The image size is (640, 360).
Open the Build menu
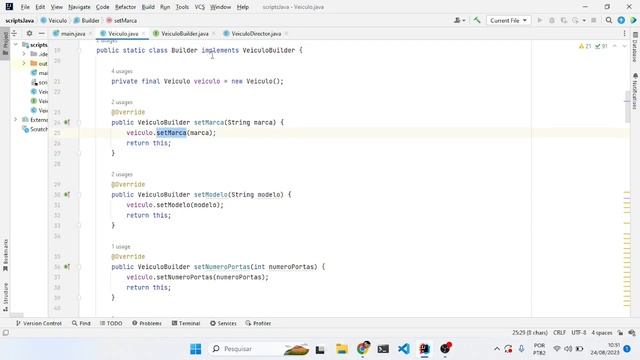pyautogui.click(x=148, y=7)
